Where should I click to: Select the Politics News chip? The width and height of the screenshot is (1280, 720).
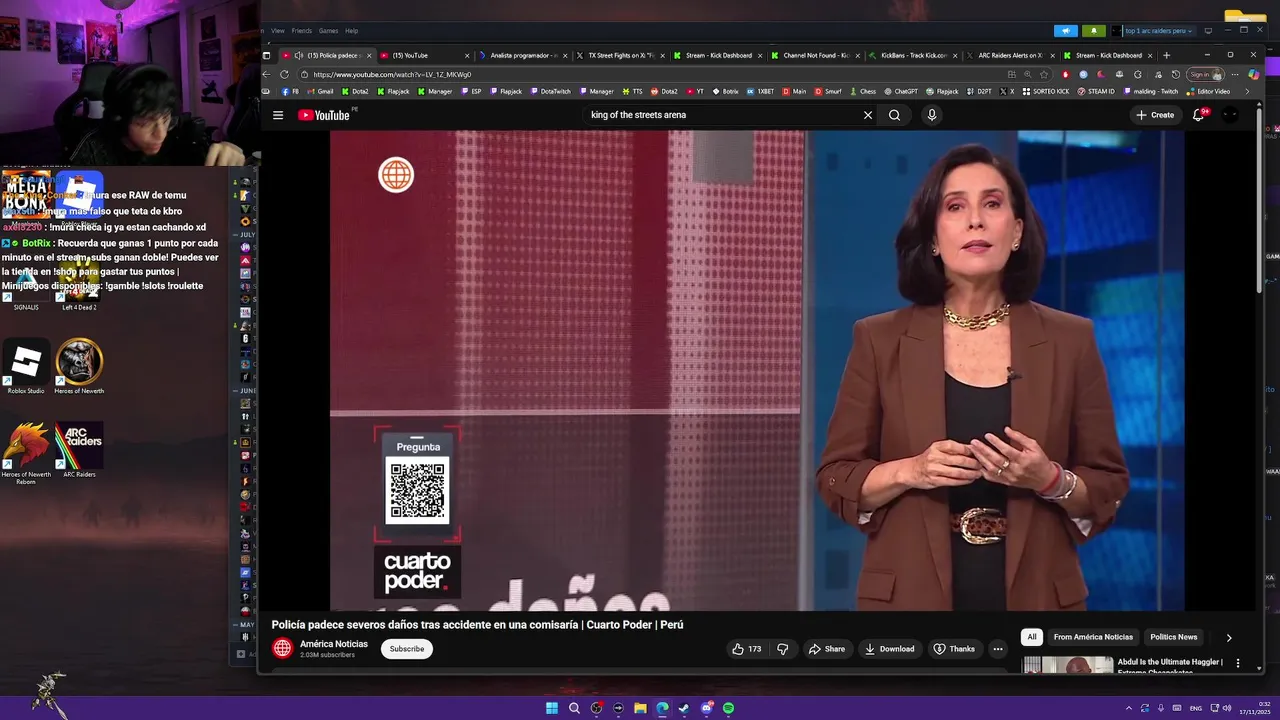click(x=1173, y=637)
